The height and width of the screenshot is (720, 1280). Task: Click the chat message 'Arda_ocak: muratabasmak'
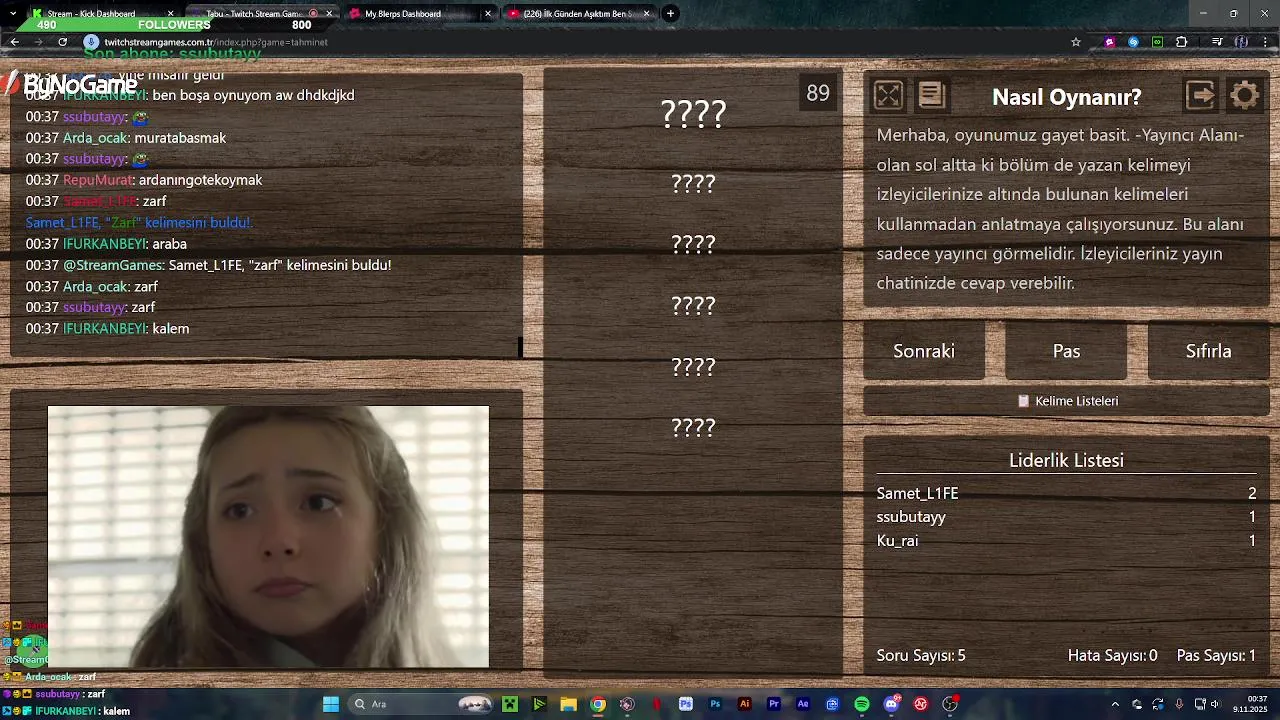pyautogui.click(x=126, y=138)
